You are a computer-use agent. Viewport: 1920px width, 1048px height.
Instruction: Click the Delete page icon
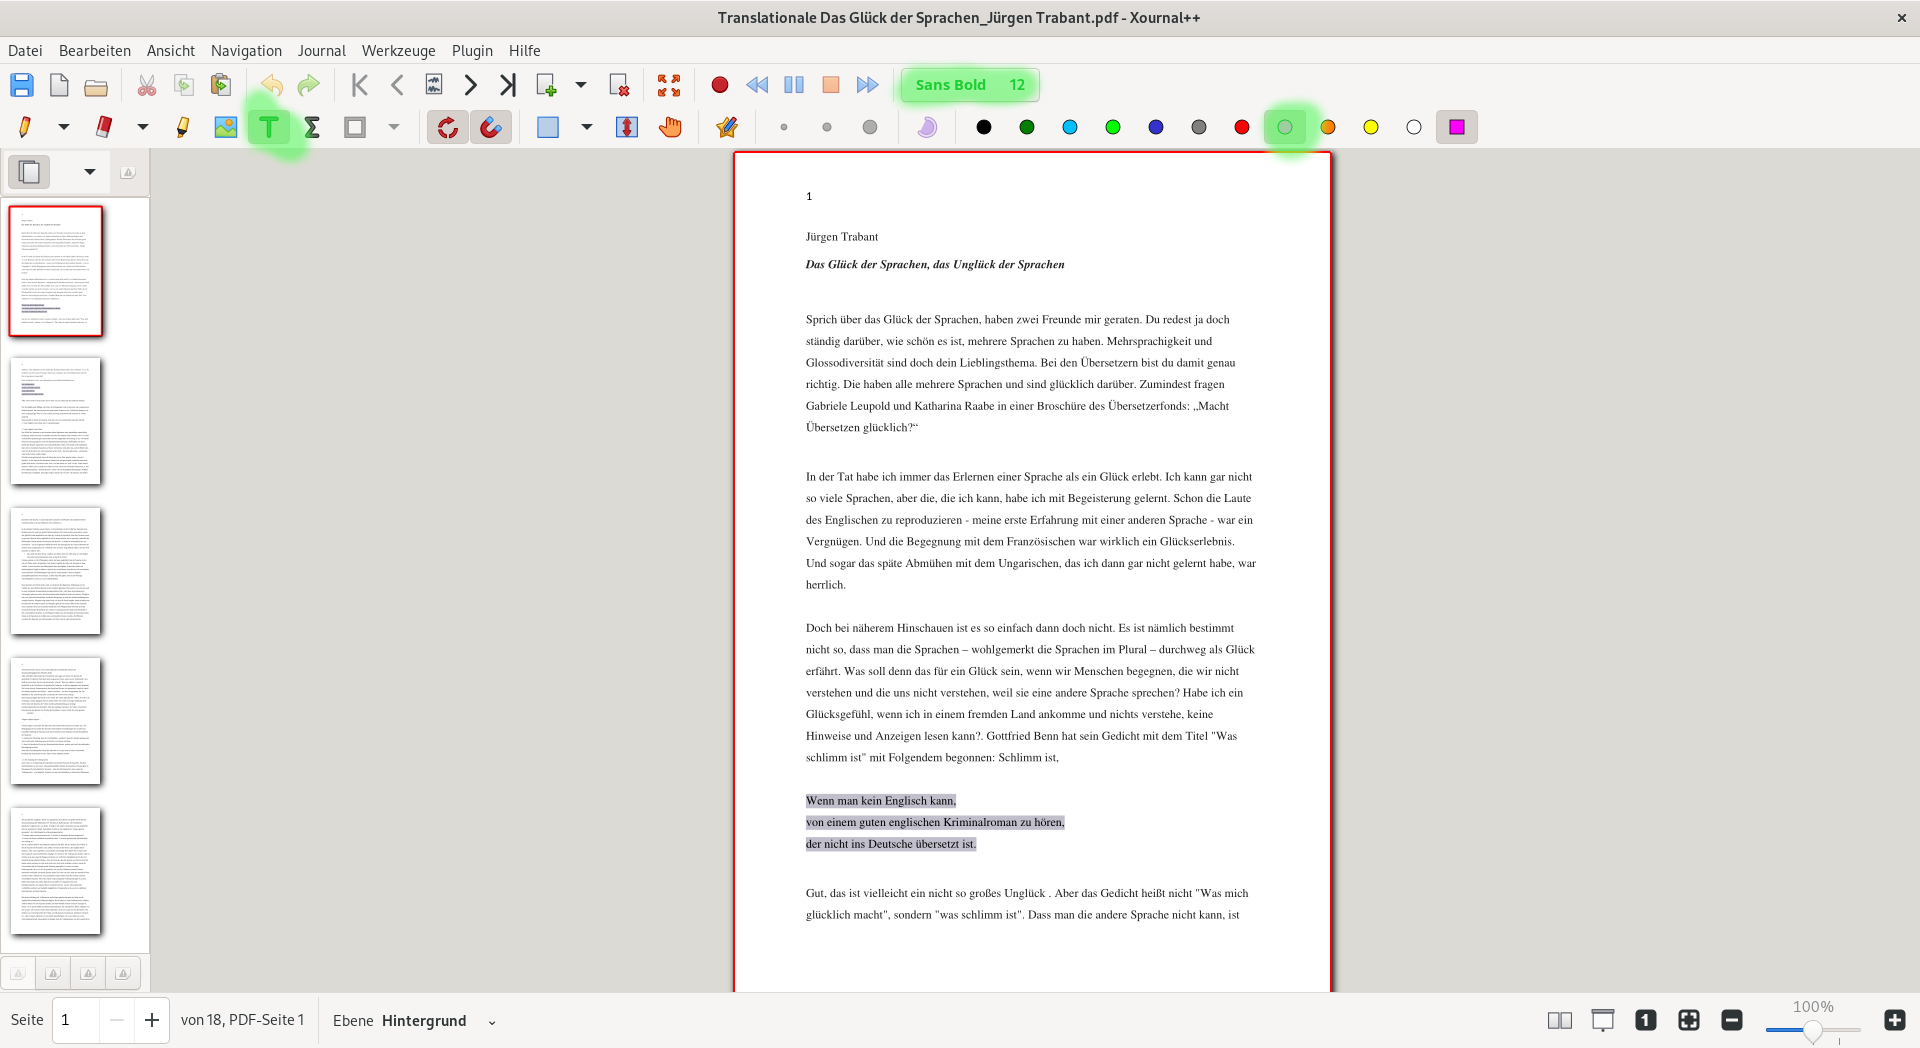(x=619, y=85)
